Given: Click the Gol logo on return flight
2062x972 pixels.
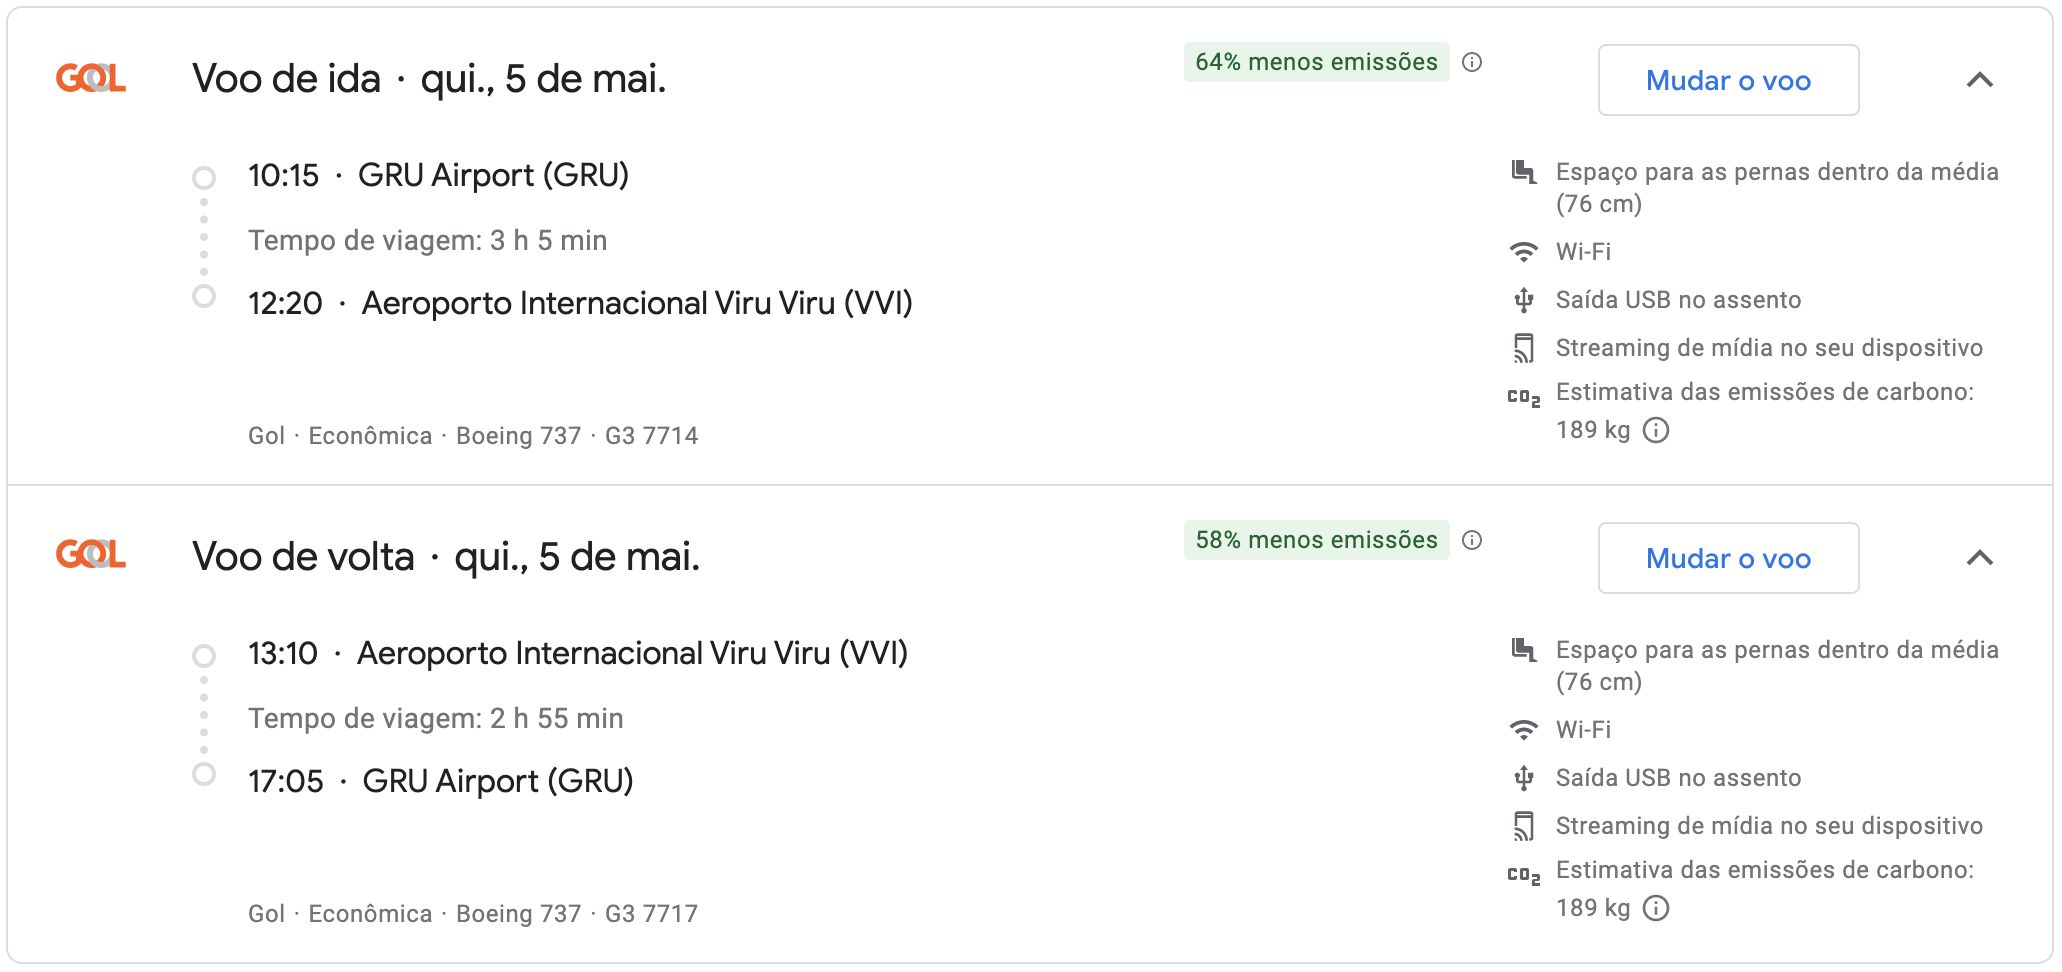Looking at the screenshot, I should tap(91, 554).
